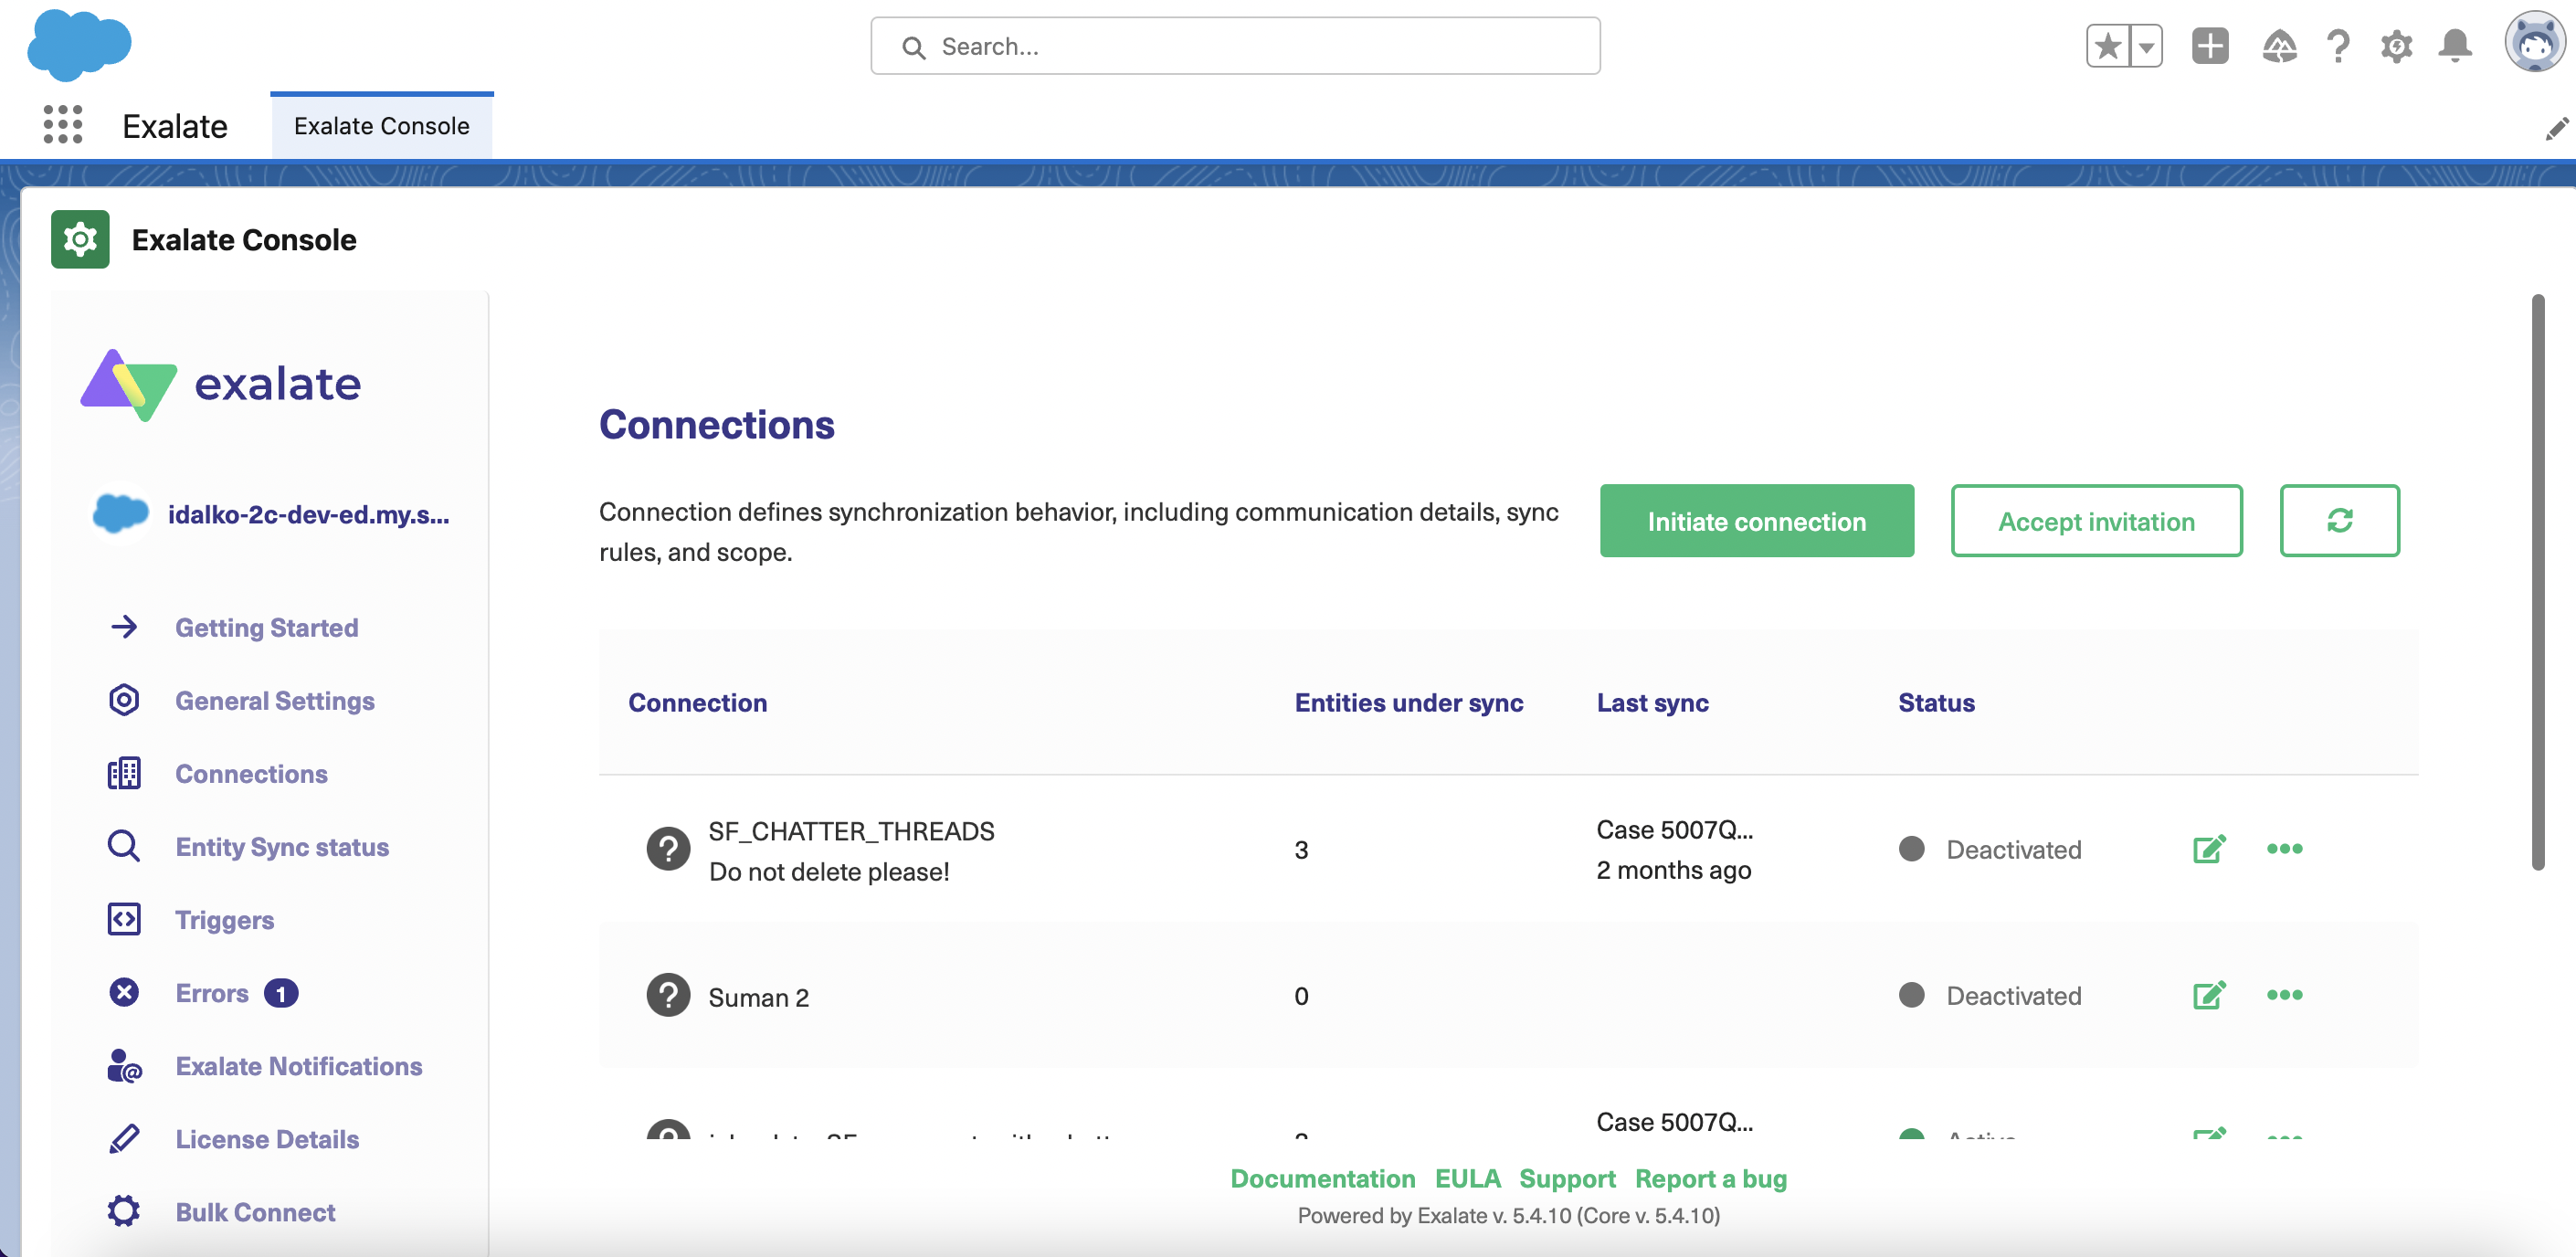Open Exalate Notifications section
2576x1257 pixels.
pyautogui.click(x=298, y=1065)
